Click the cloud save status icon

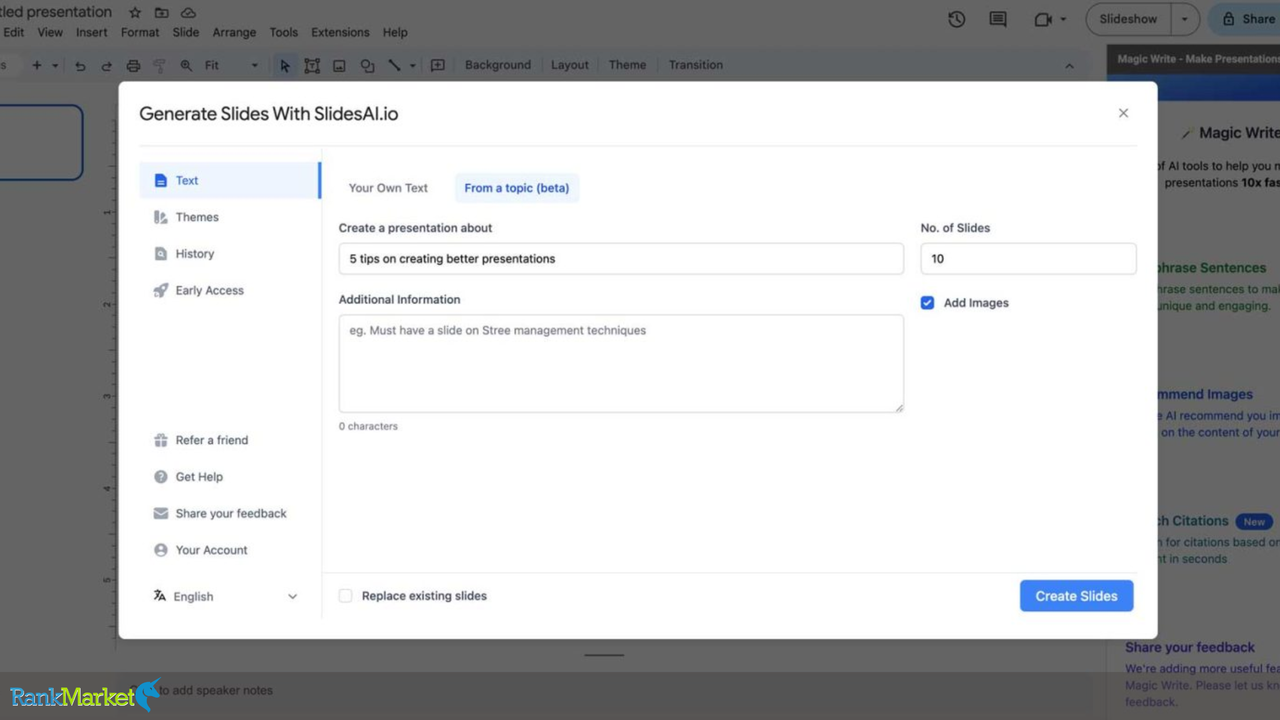pyautogui.click(x=188, y=13)
